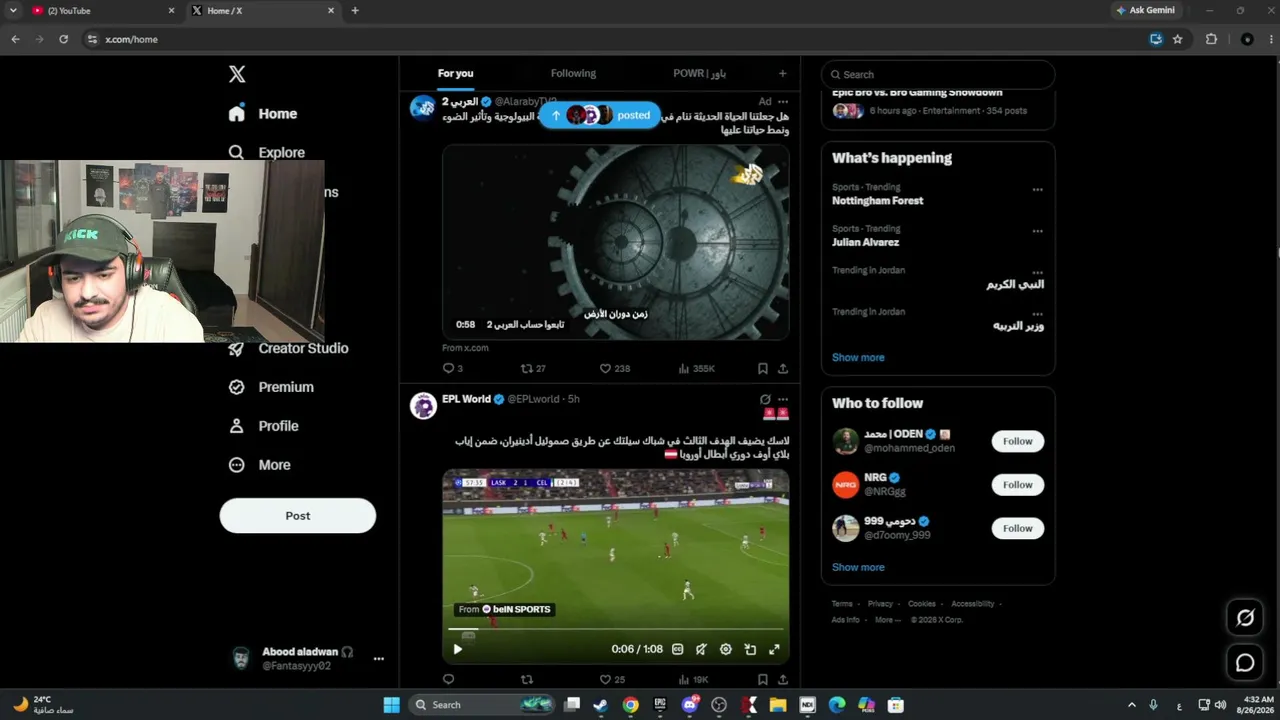Follow the ODEN account

coord(1018,441)
